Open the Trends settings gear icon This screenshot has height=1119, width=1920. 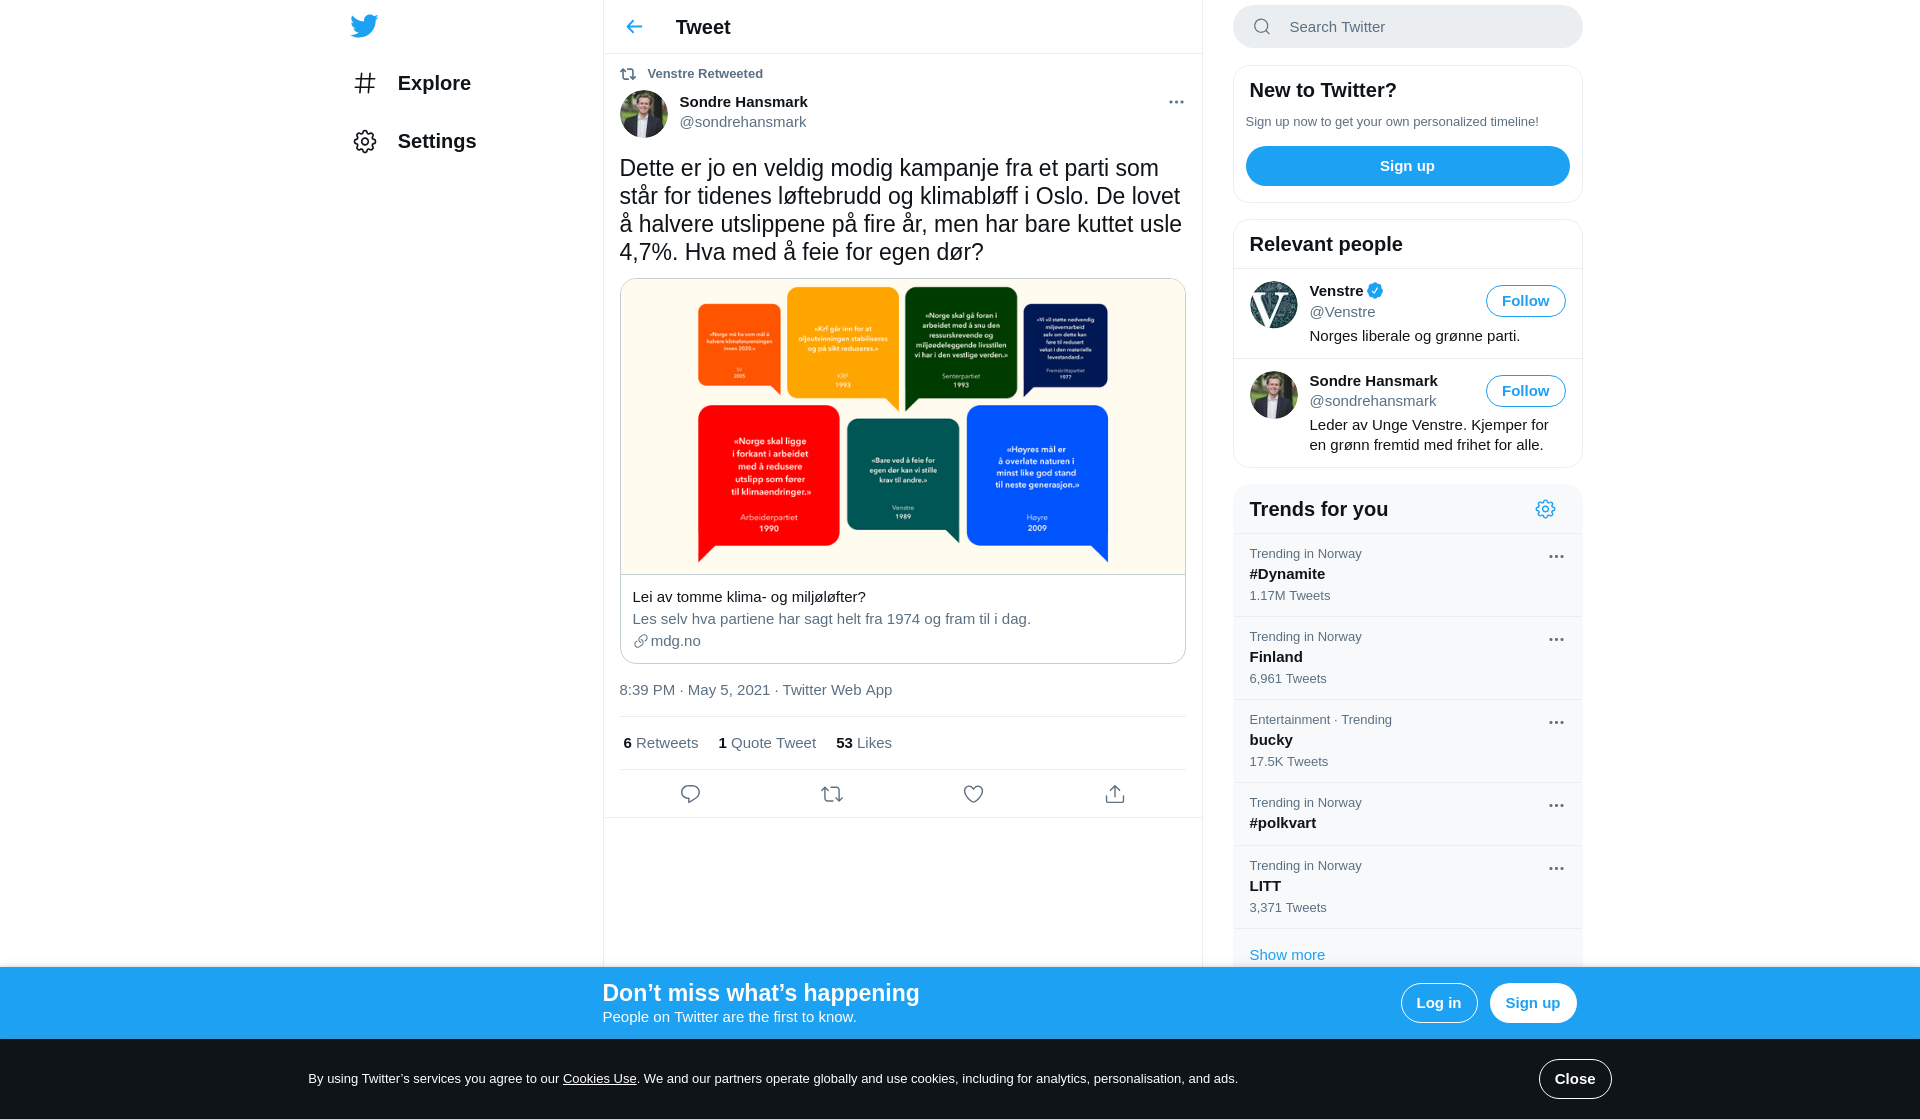tap(1545, 509)
